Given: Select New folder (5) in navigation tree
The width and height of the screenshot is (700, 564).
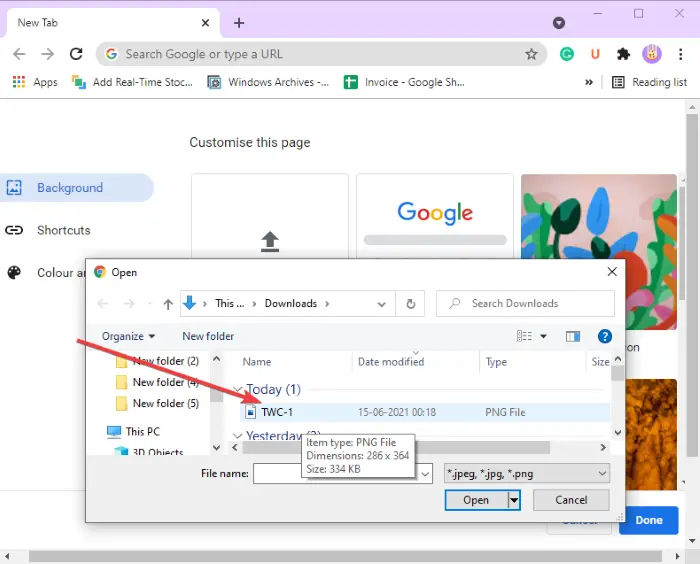Looking at the screenshot, I should [157, 404].
